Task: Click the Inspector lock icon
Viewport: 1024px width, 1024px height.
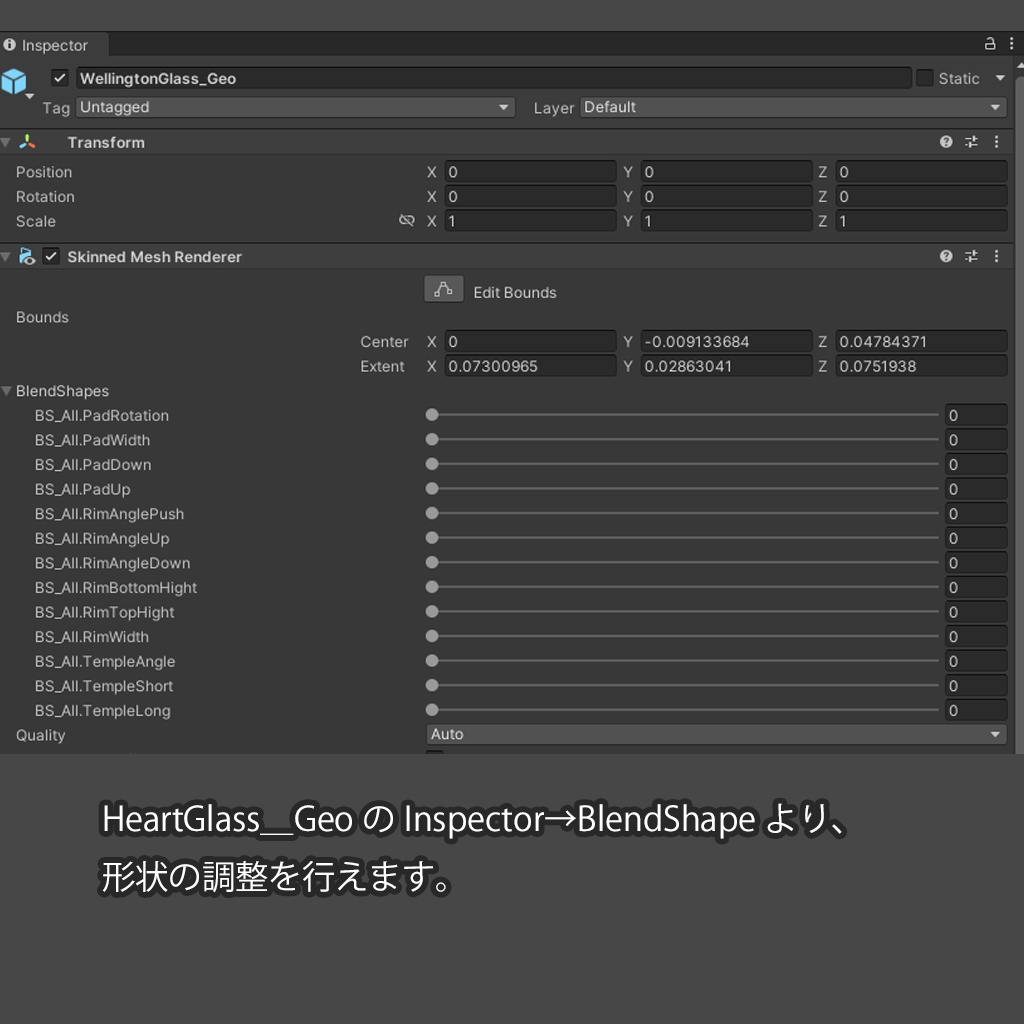Action: [x=989, y=44]
